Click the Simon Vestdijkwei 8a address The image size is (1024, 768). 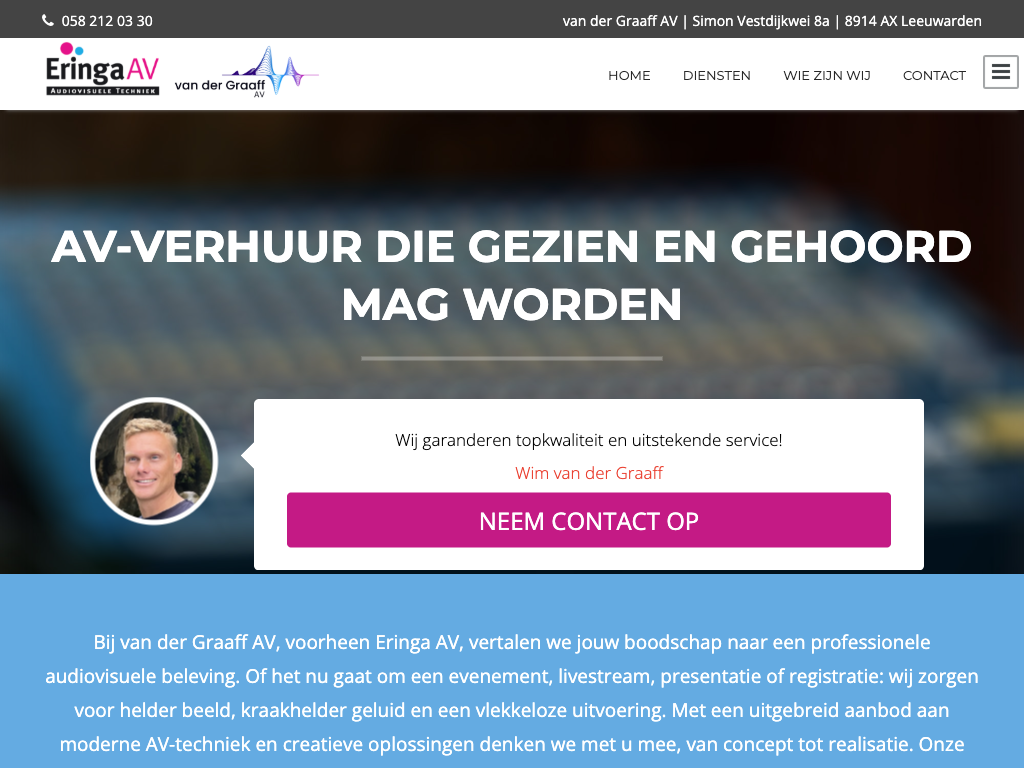[x=760, y=21]
